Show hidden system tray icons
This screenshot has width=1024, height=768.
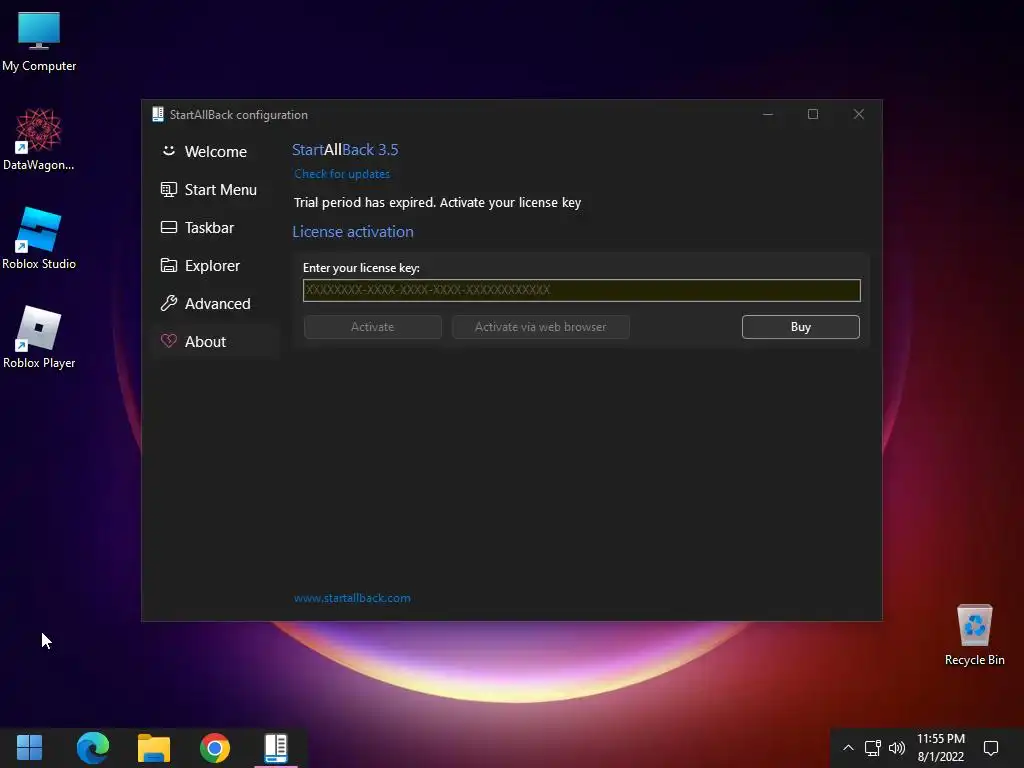848,748
